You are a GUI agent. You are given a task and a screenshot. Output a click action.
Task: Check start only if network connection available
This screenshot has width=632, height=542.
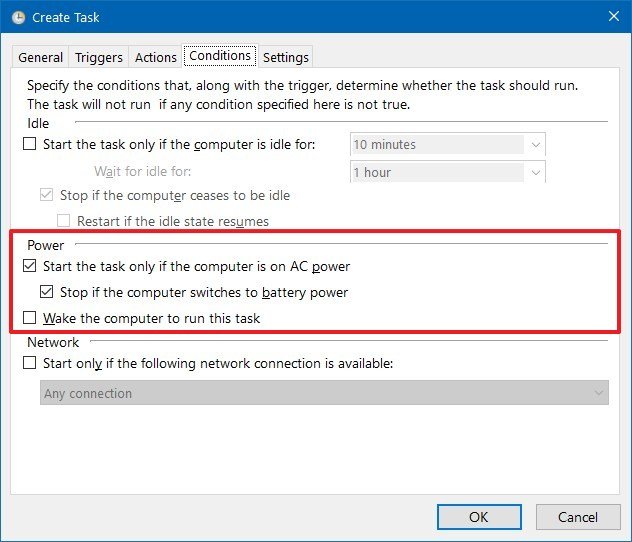(29, 363)
